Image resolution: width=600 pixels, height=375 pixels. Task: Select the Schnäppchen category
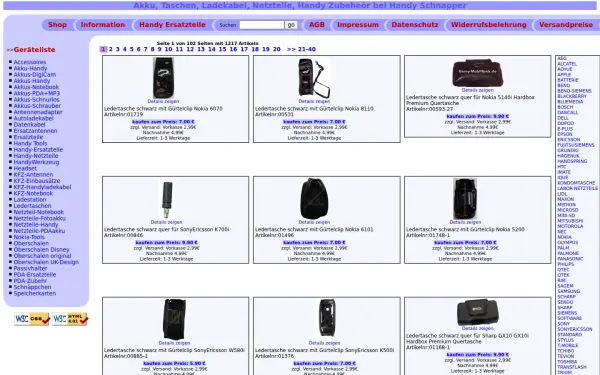(33, 287)
